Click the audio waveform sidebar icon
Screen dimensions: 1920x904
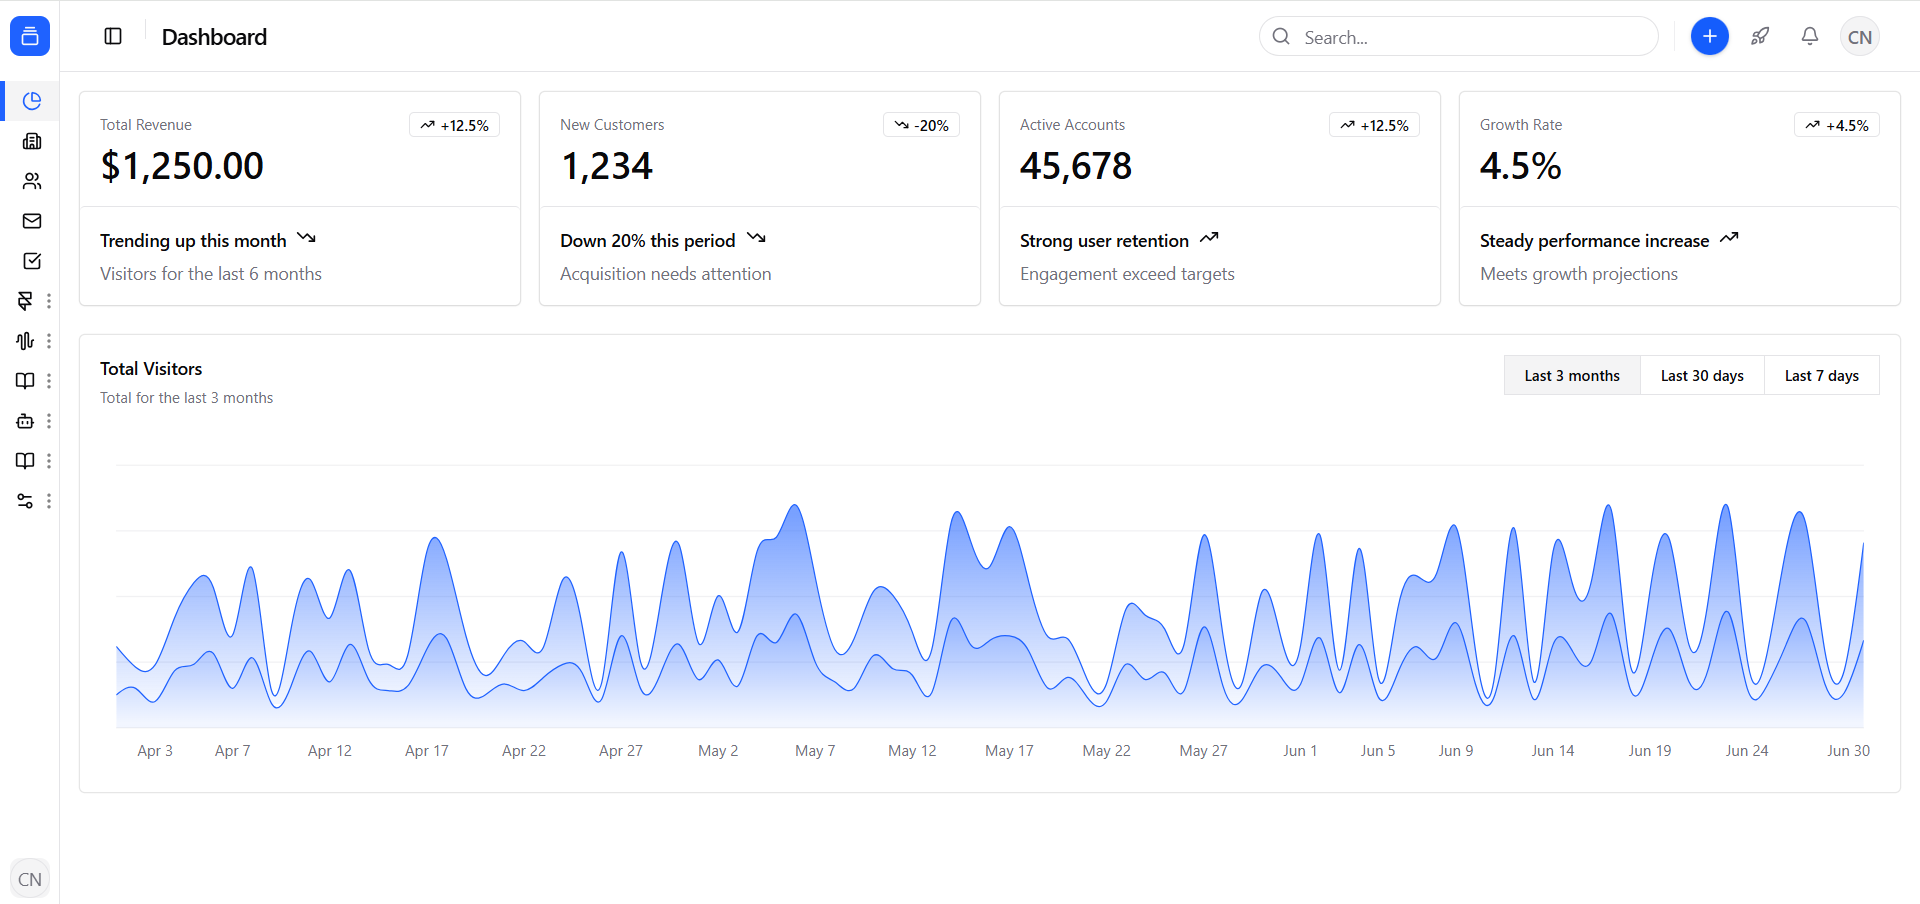(25, 341)
